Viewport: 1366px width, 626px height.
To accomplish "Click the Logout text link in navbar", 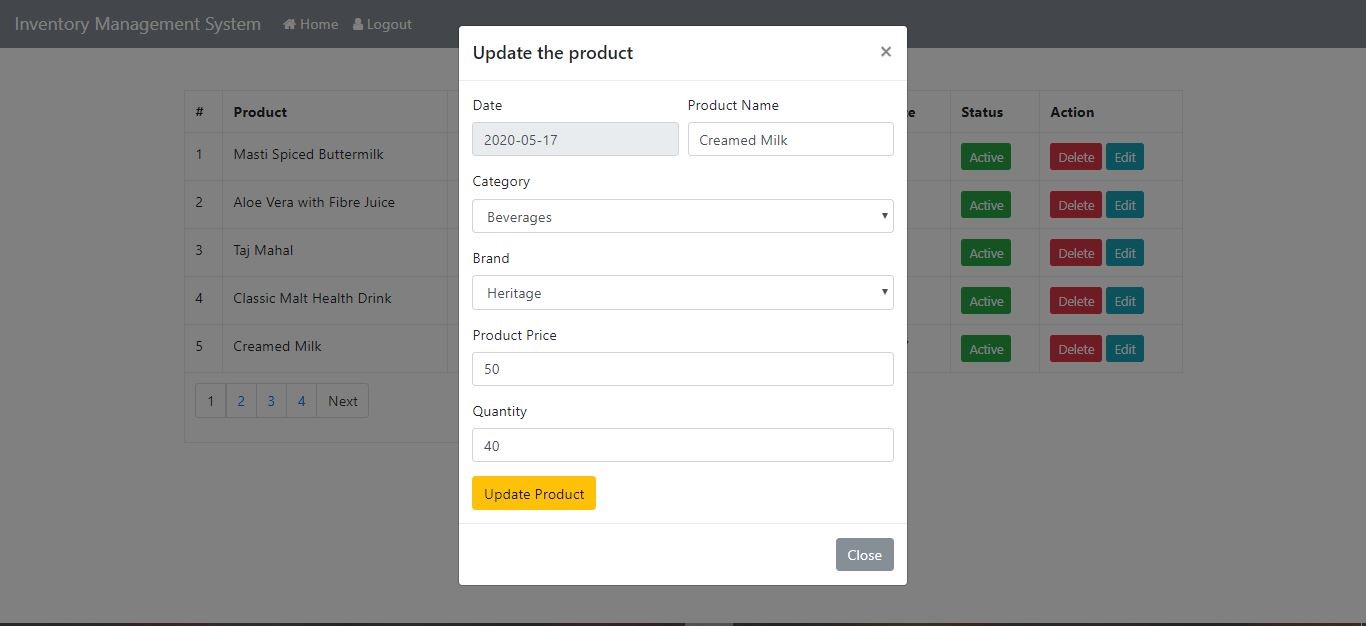I will (x=389, y=24).
